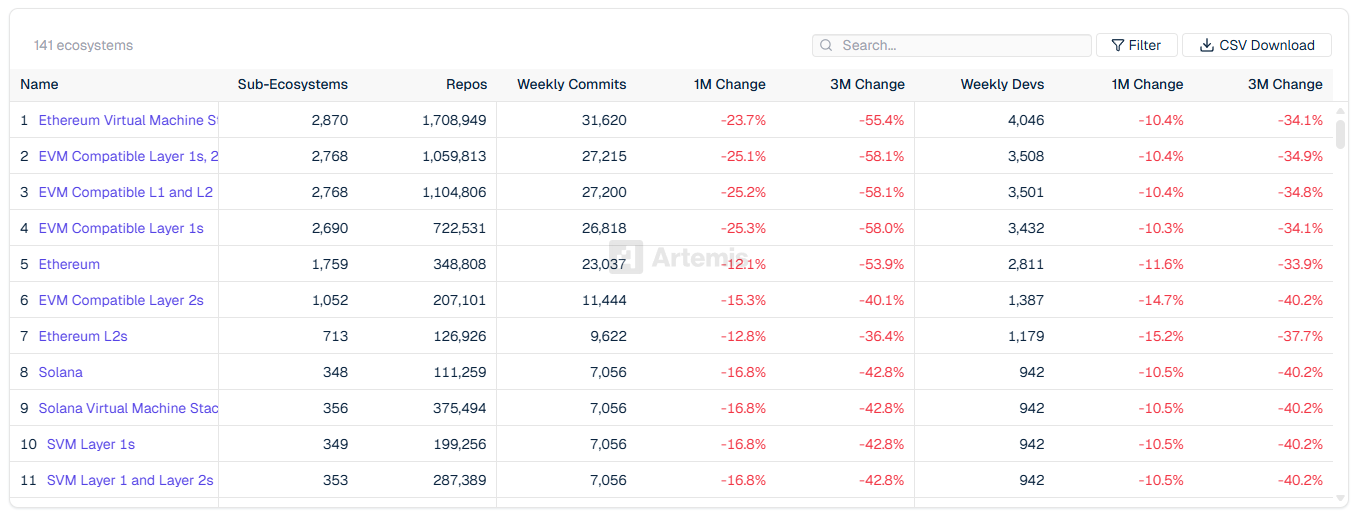
Task: Click the search magnifier icon
Action: tap(826, 45)
